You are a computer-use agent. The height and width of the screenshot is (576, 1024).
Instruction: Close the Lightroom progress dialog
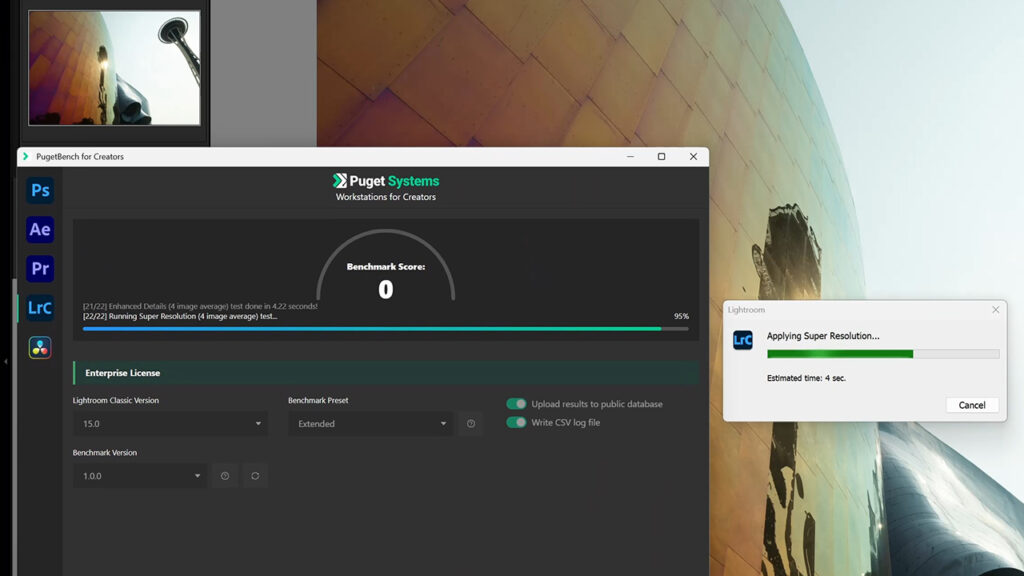coord(995,310)
